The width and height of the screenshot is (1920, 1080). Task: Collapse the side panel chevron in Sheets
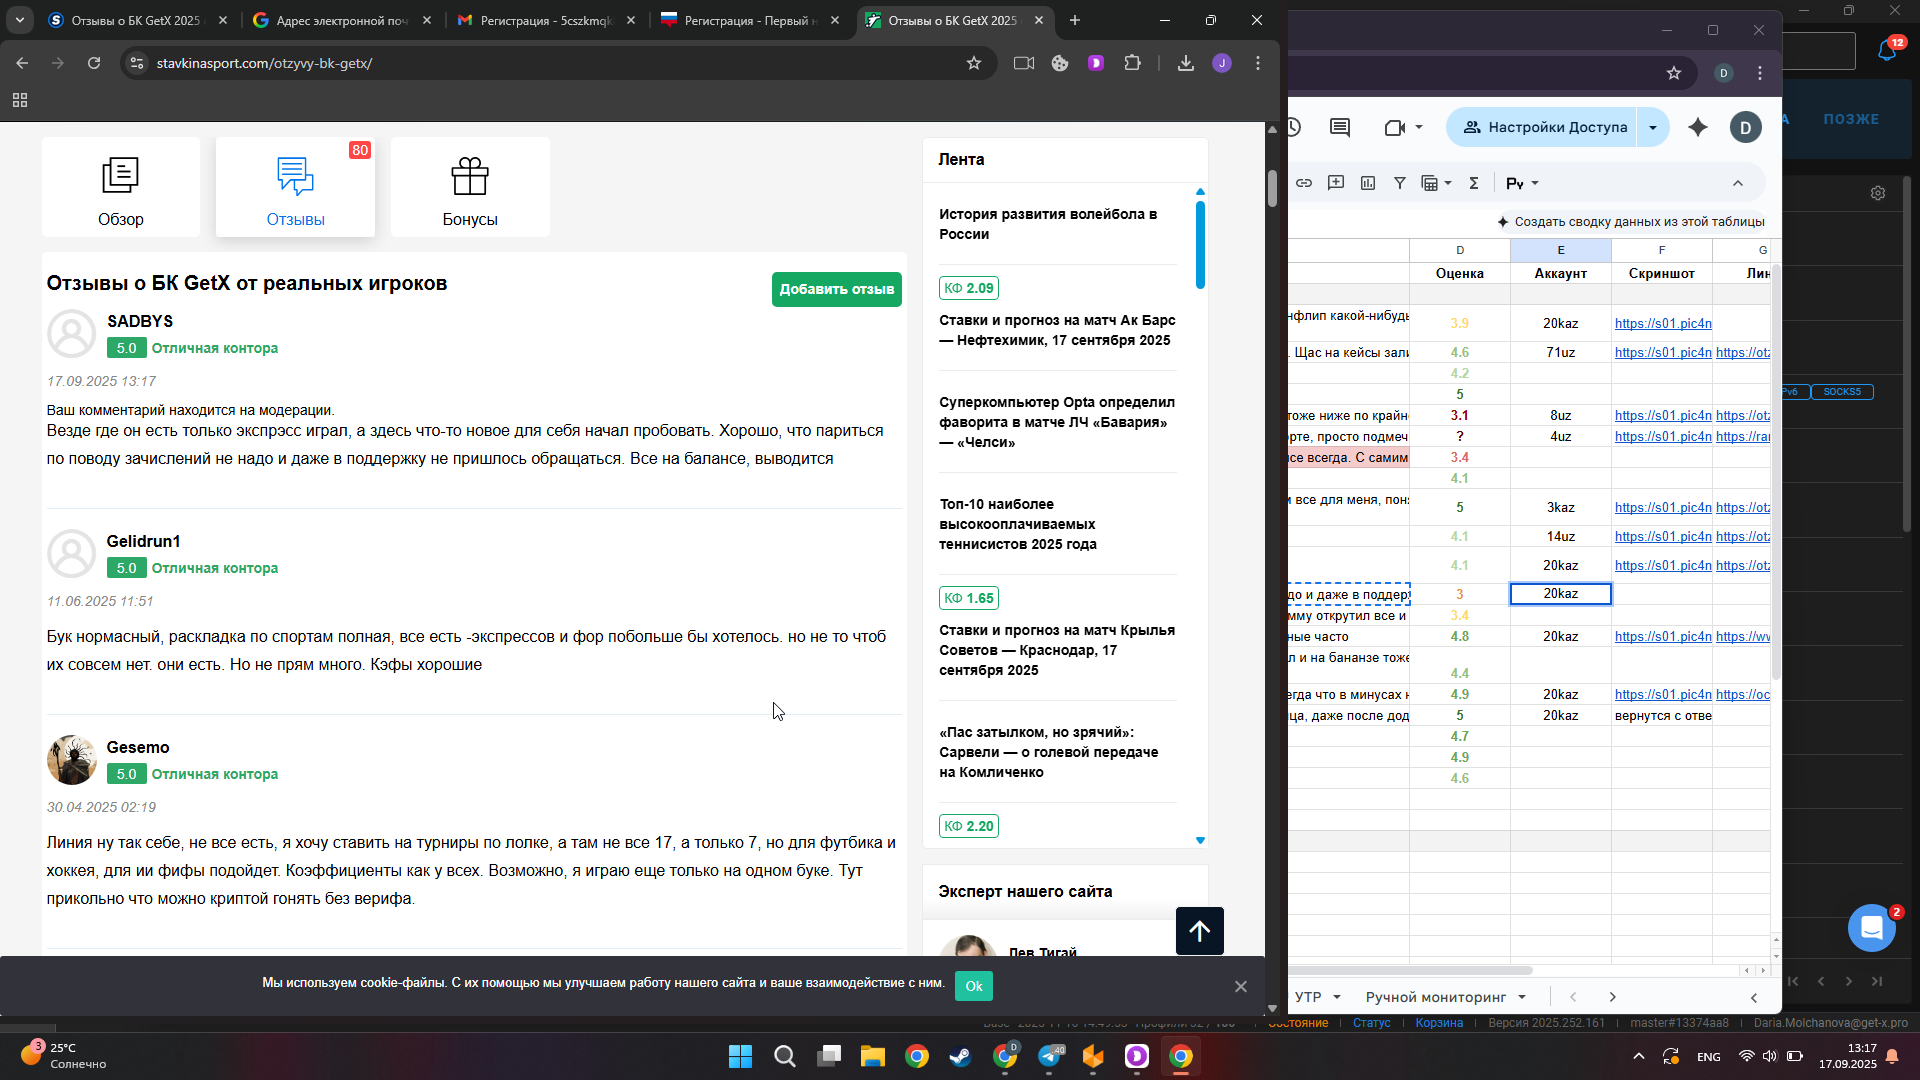tap(1754, 997)
